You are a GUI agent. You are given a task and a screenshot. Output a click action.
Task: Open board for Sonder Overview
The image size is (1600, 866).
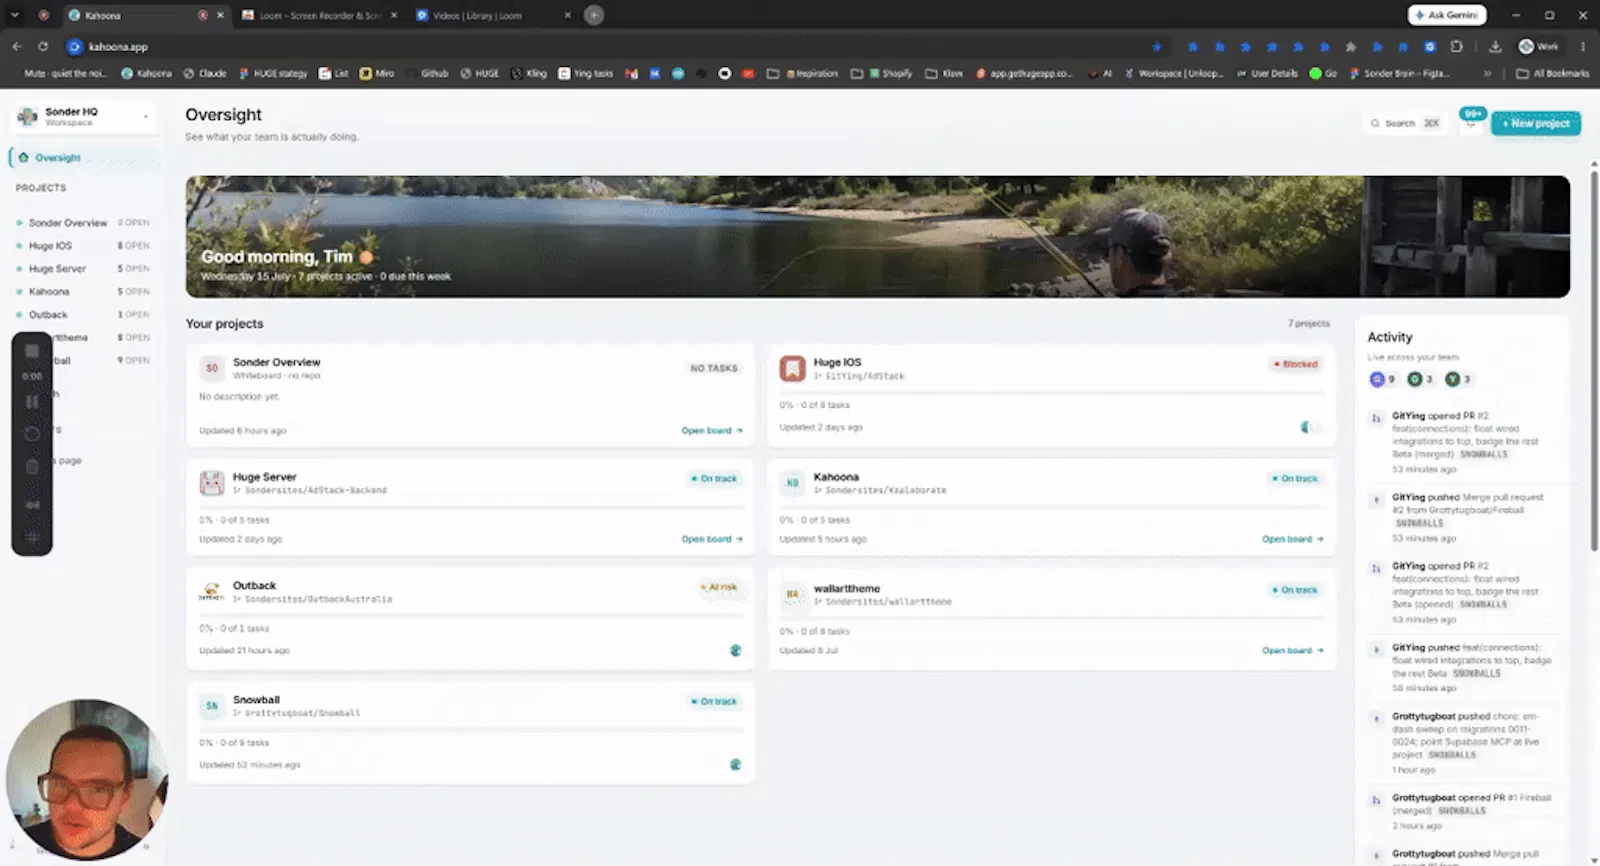point(712,431)
